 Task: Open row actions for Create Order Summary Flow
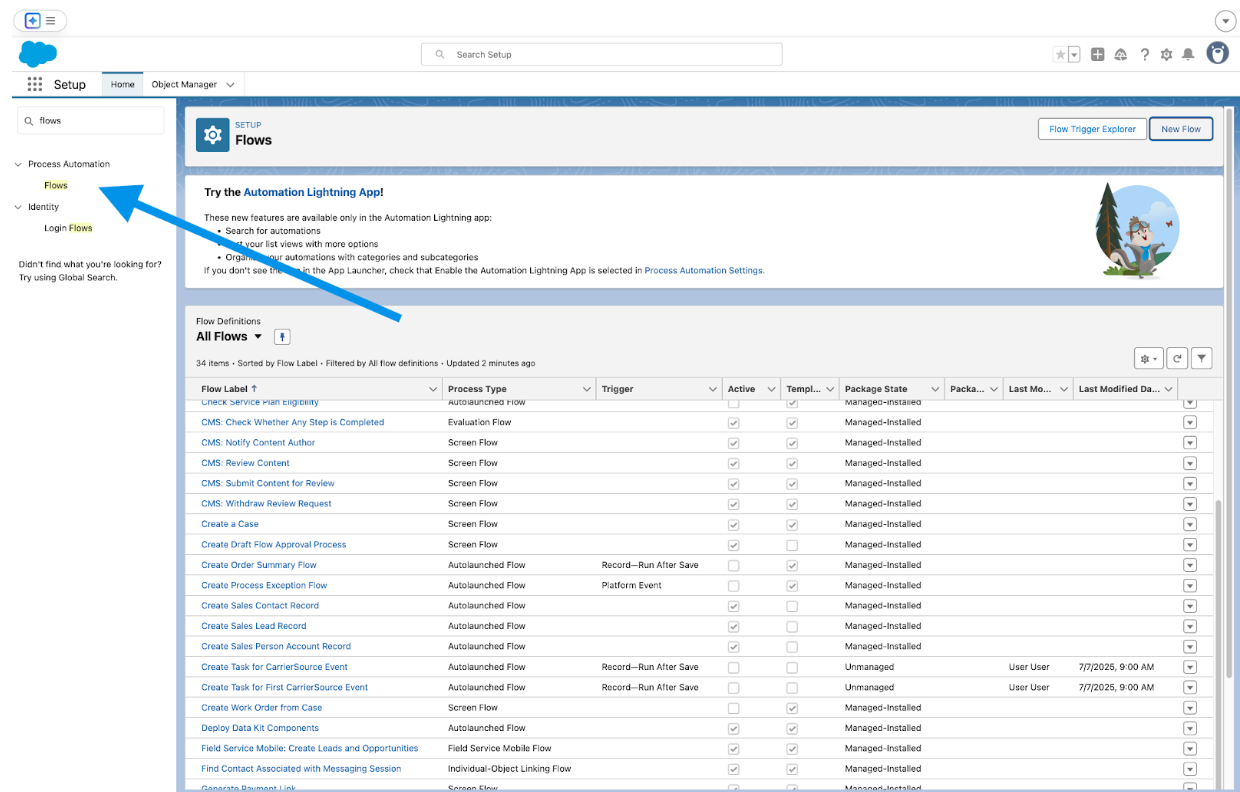coord(1190,565)
